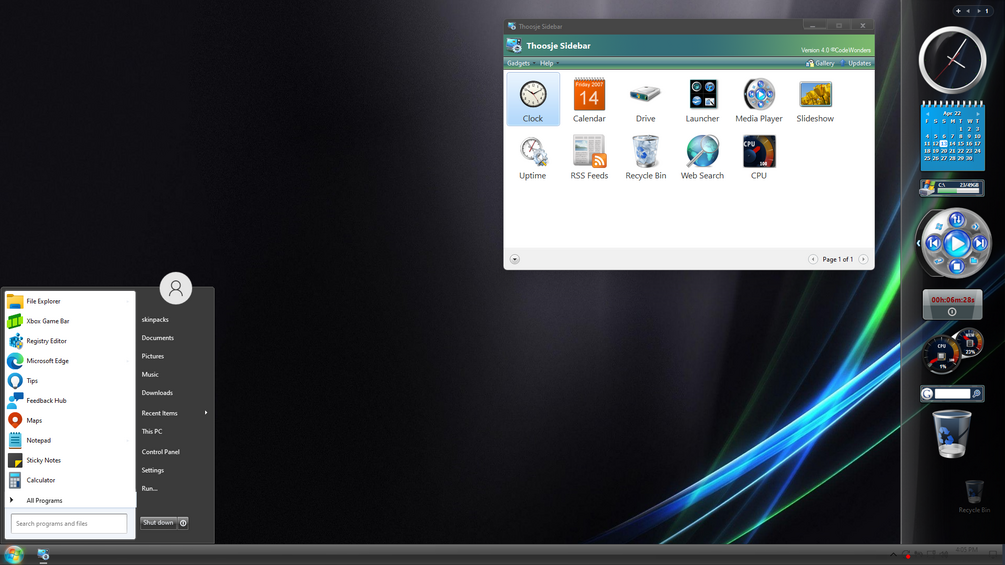Open the Gadgets menu
The height and width of the screenshot is (565, 1005).
pyautogui.click(x=520, y=63)
